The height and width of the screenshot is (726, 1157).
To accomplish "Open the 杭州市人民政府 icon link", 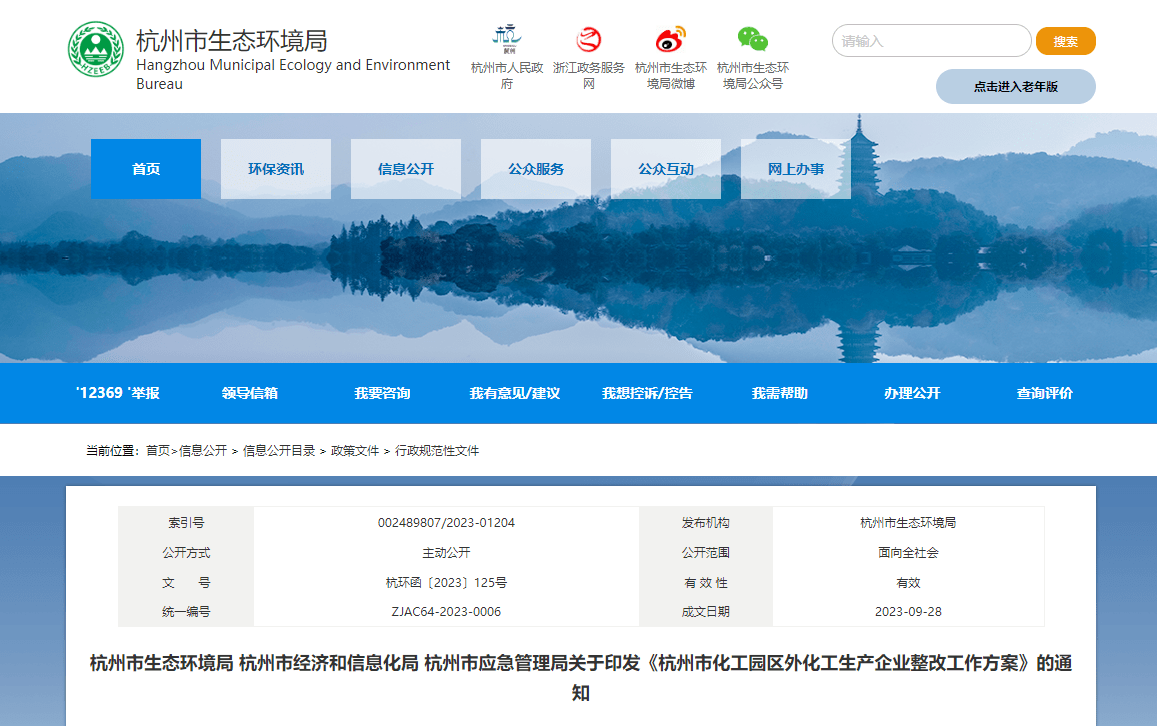I will (x=507, y=39).
